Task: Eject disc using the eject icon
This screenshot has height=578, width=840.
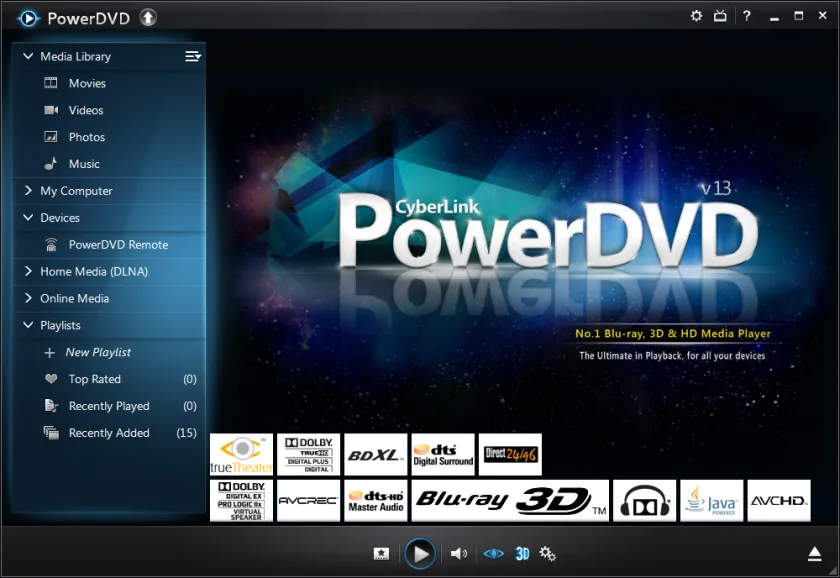Action: 814,554
